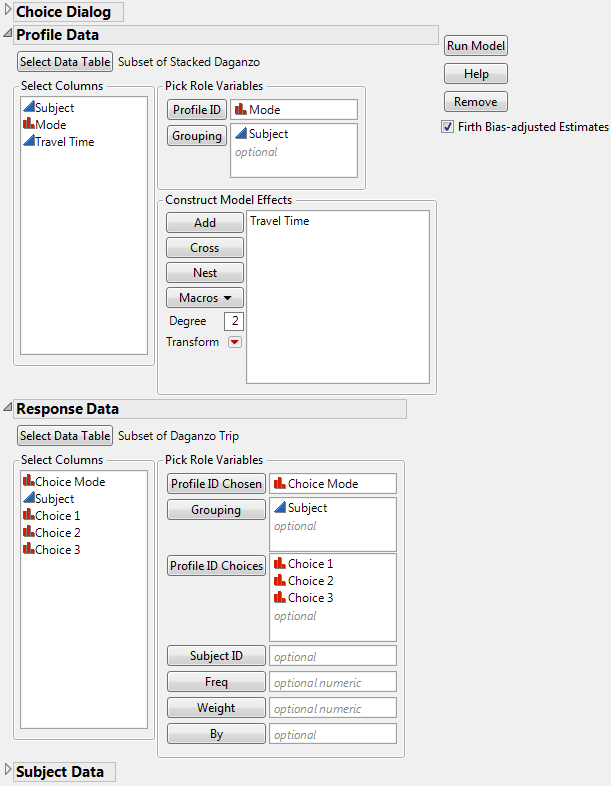Select Travel Time in Construct Model Effects list
The image size is (611, 786).
click(x=280, y=221)
